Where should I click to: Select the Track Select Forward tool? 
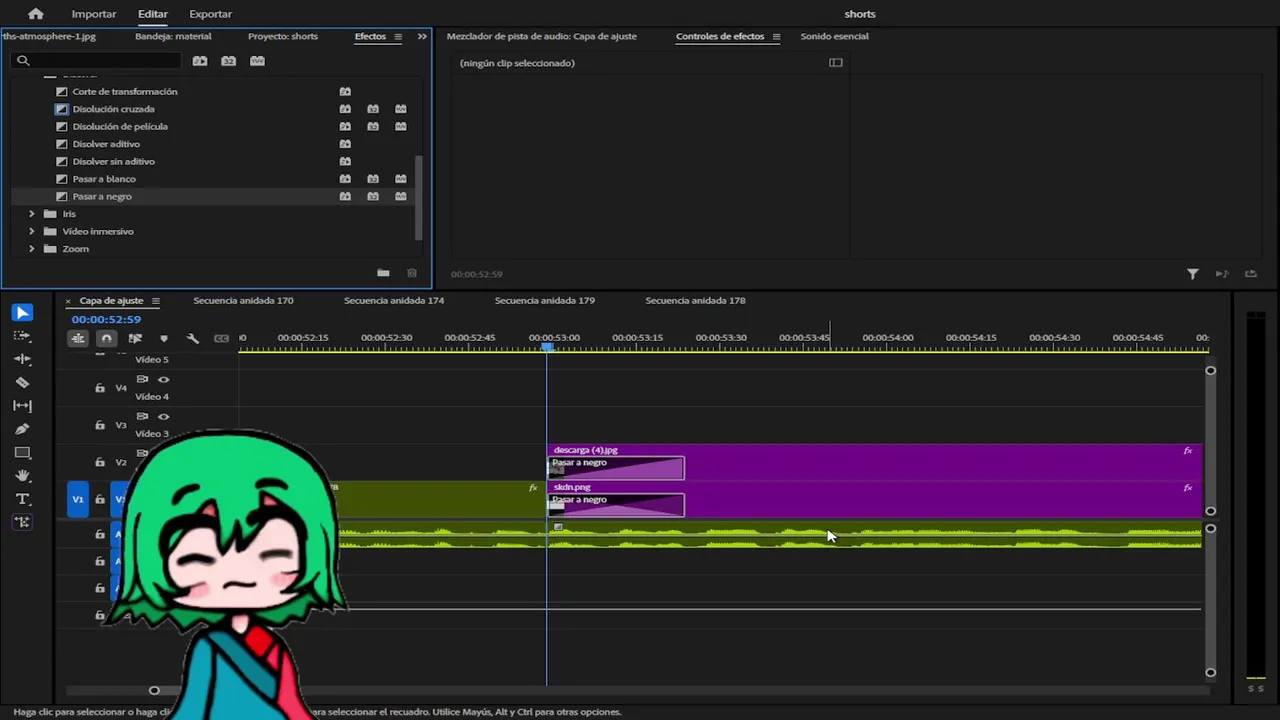click(x=22, y=336)
